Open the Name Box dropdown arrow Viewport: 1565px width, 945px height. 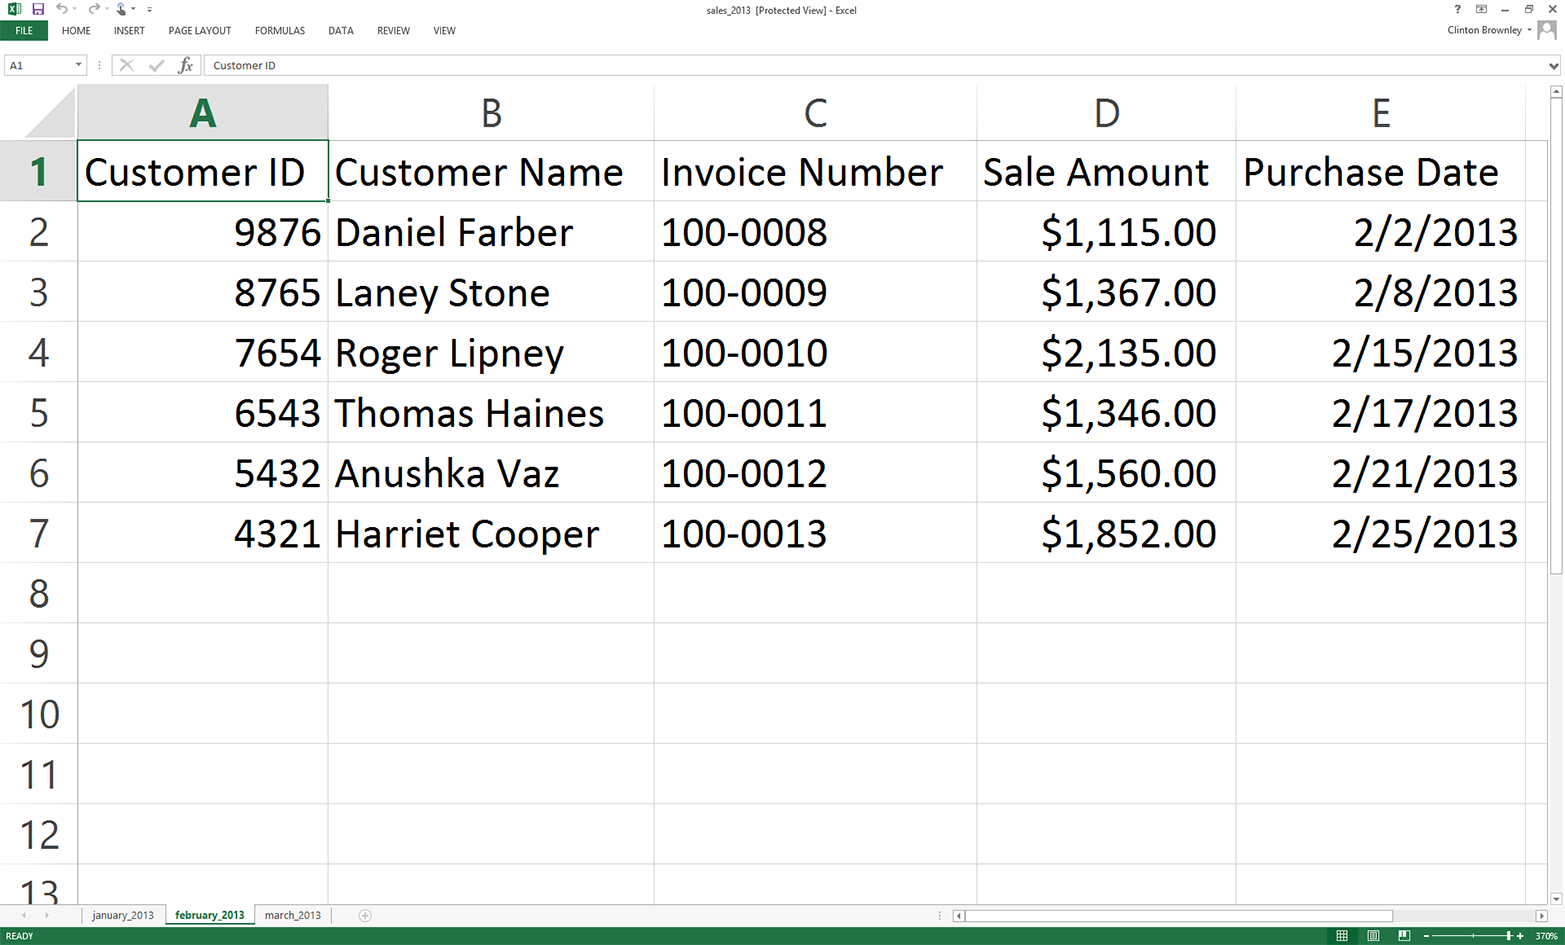tap(78, 64)
